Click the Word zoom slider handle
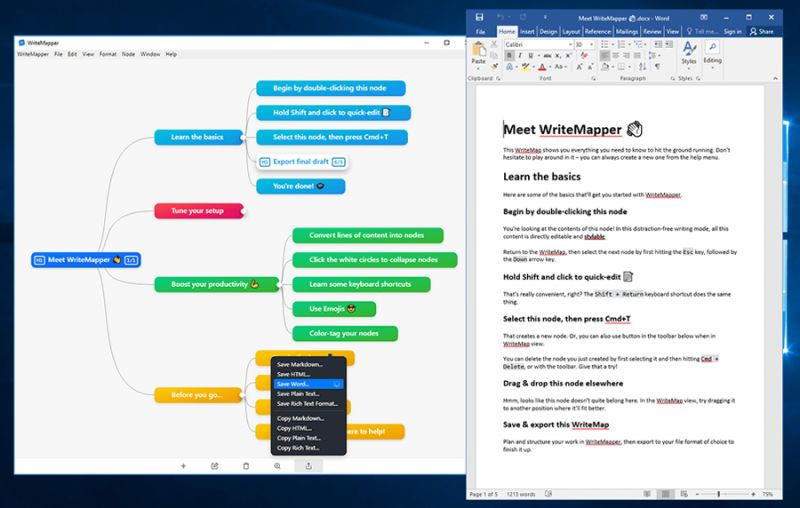The image size is (800, 508). click(718, 494)
